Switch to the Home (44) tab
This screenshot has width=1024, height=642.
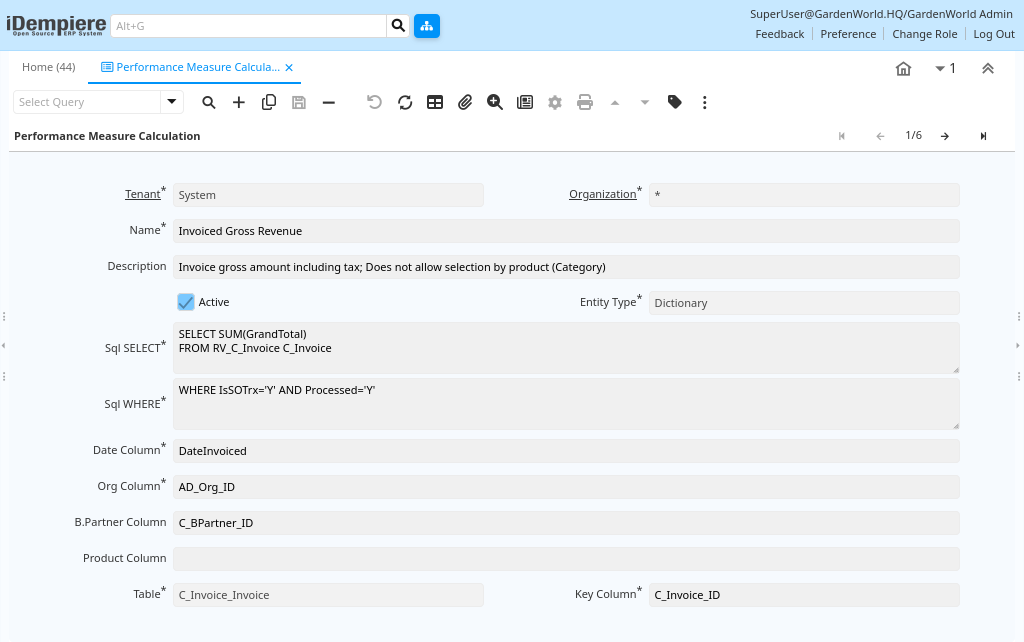pyautogui.click(x=49, y=67)
